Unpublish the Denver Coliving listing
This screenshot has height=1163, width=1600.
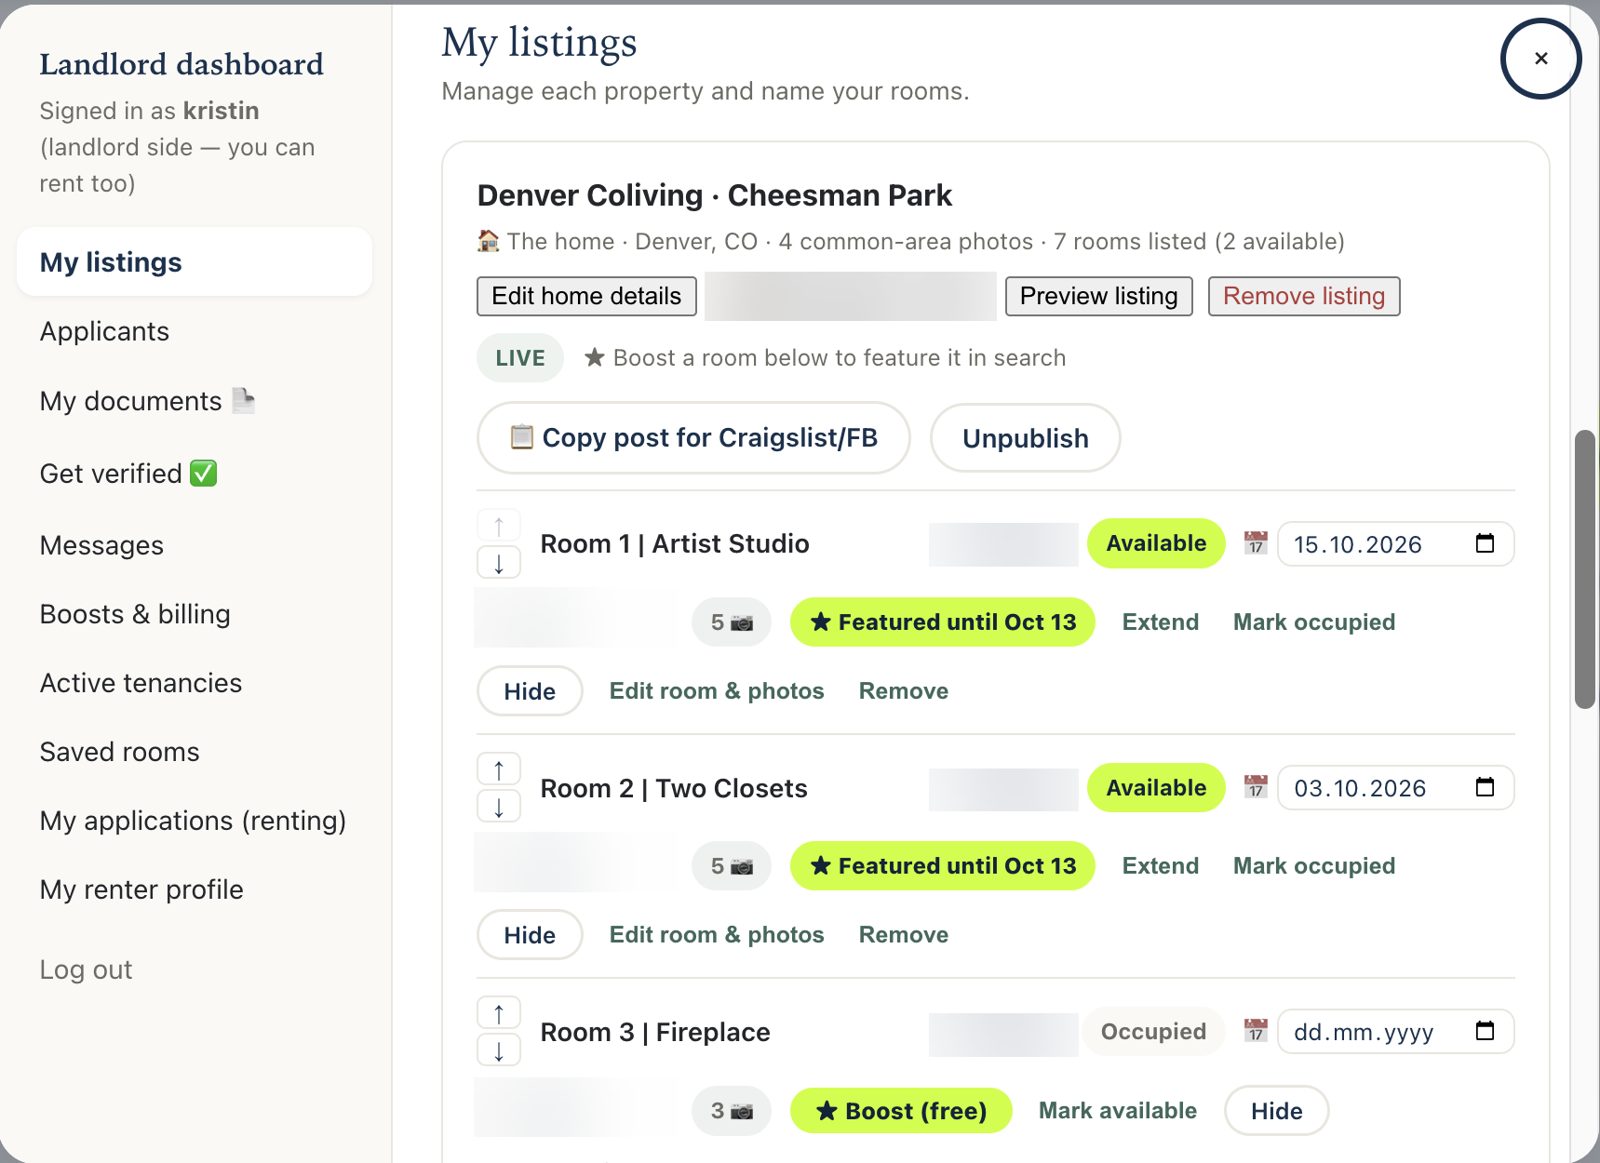(1025, 438)
